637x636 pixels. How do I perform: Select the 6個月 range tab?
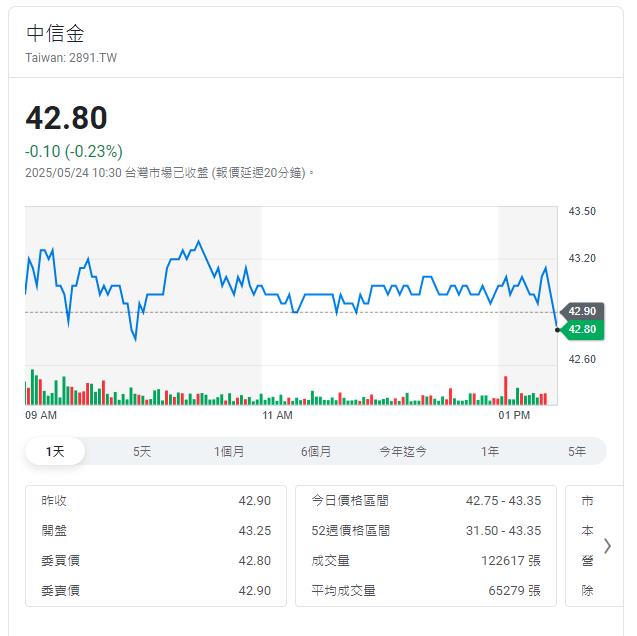tap(316, 451)
